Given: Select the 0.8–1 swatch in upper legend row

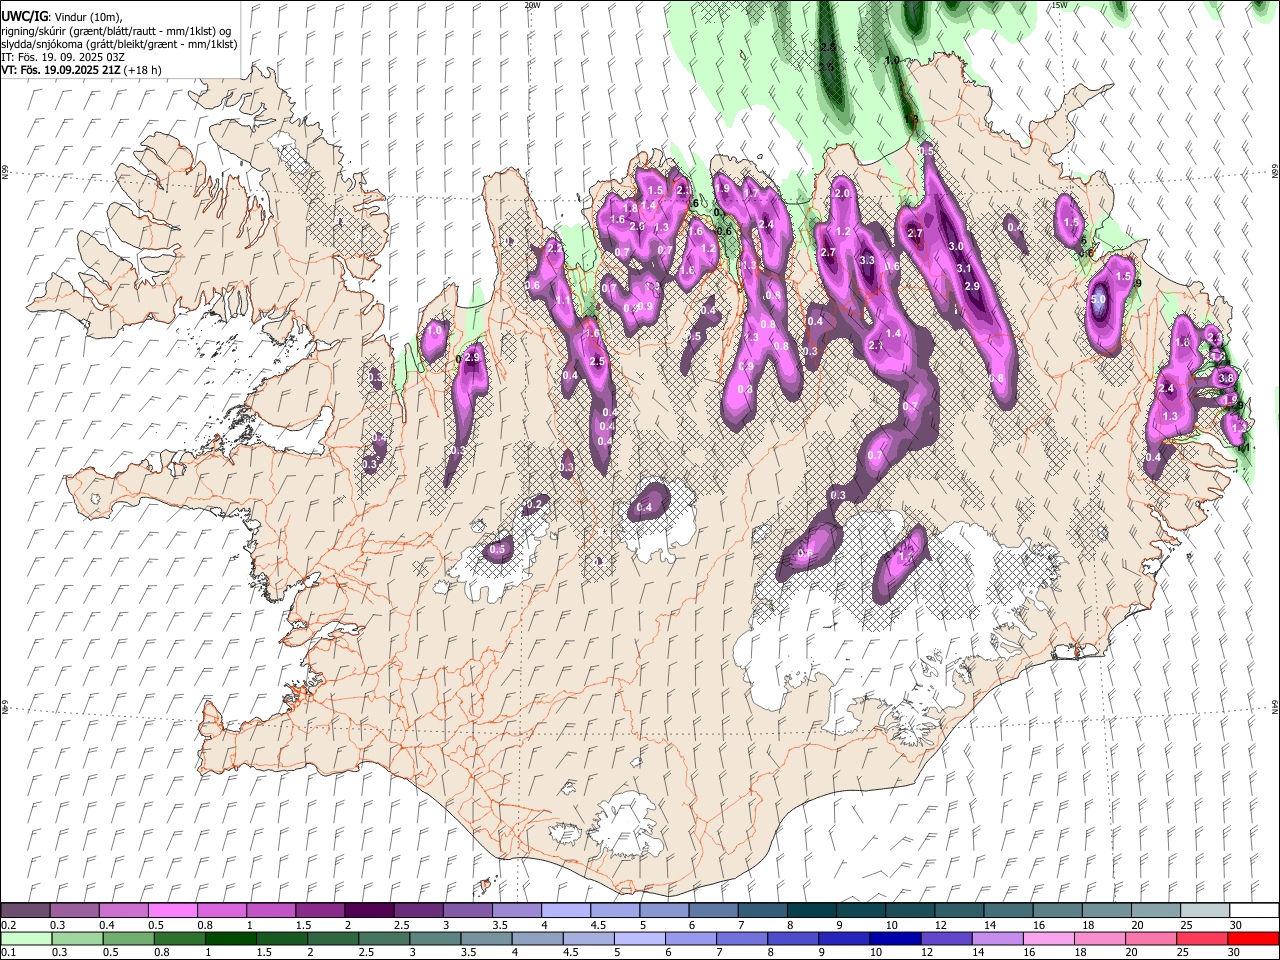Looking at the screenshot, I should 222,910.
